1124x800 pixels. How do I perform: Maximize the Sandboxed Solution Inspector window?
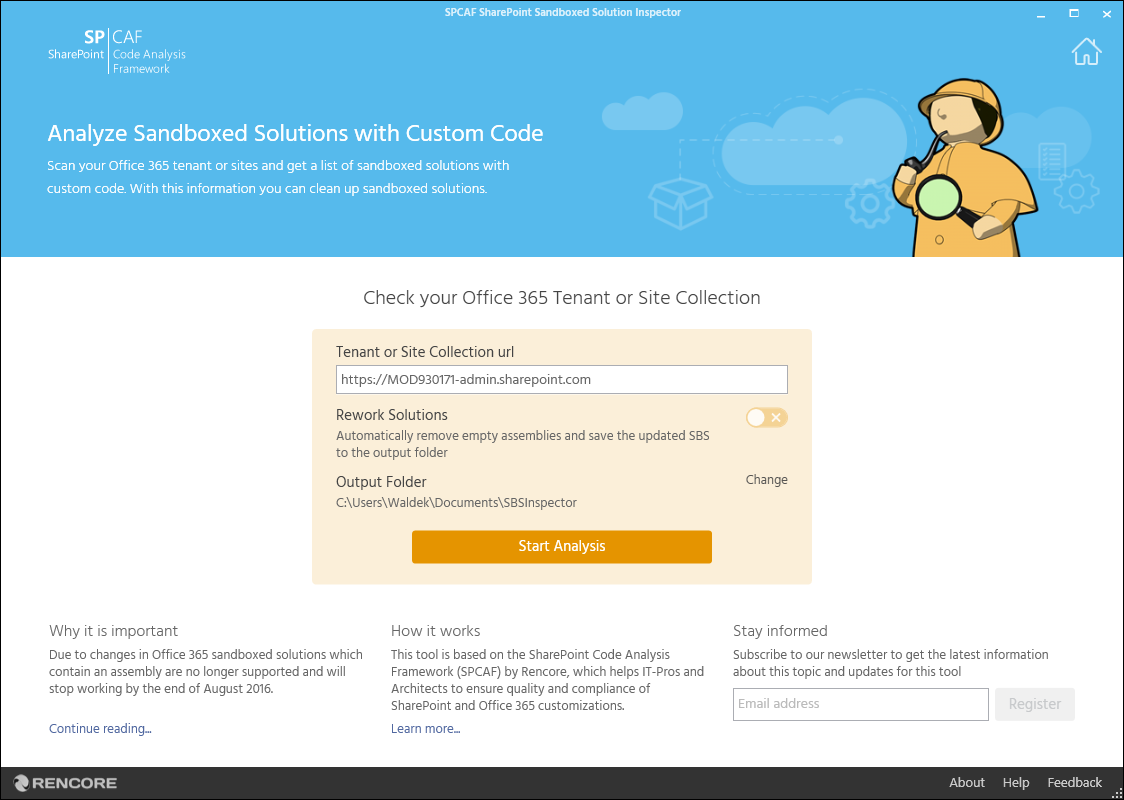pos(1074,13)
